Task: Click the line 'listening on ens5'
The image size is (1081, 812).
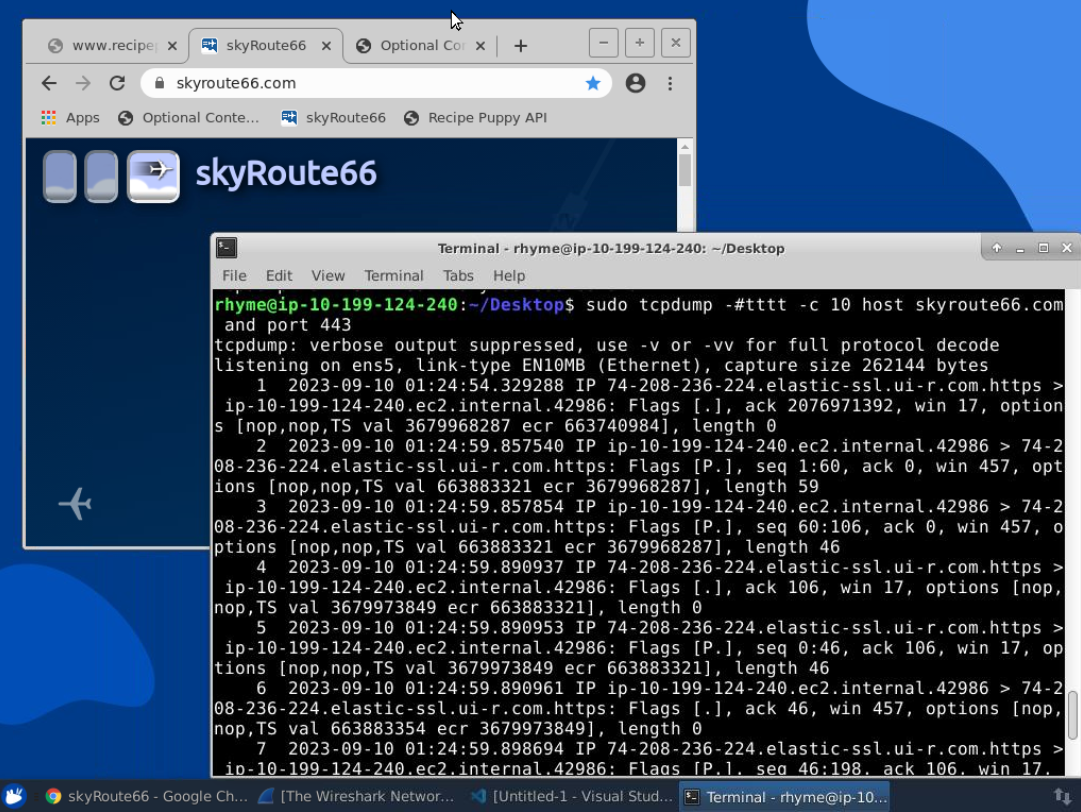Action: pyautogui.click(x=601, y=365)
